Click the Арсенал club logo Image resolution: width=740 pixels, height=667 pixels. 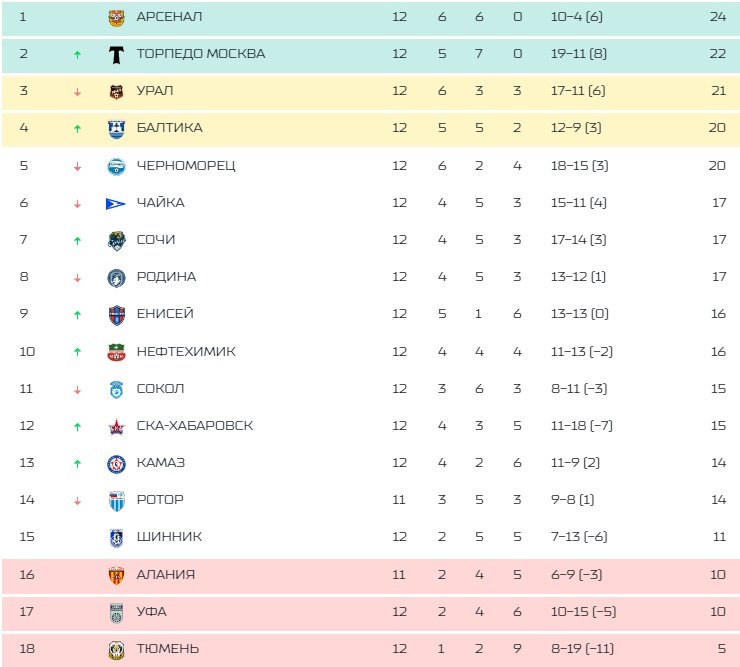coord(116,17)
